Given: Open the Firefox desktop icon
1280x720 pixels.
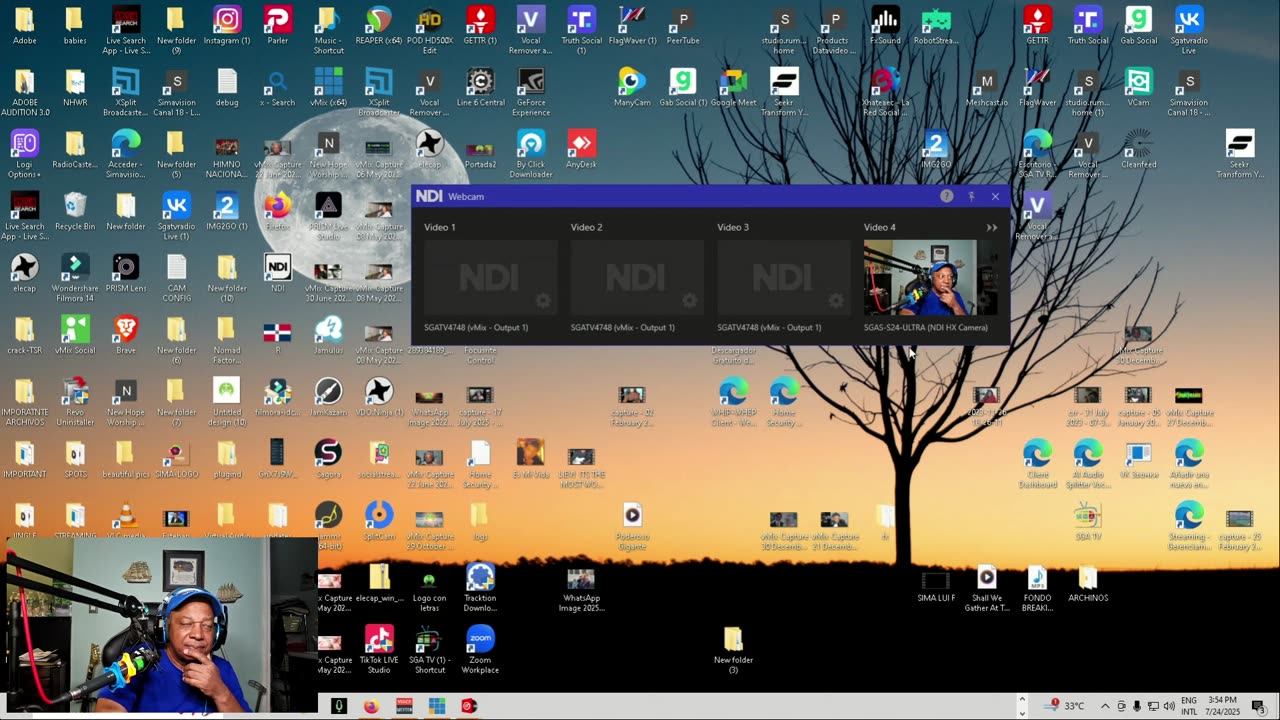Looking at the screenshot, I should click(x=278, y=212).
